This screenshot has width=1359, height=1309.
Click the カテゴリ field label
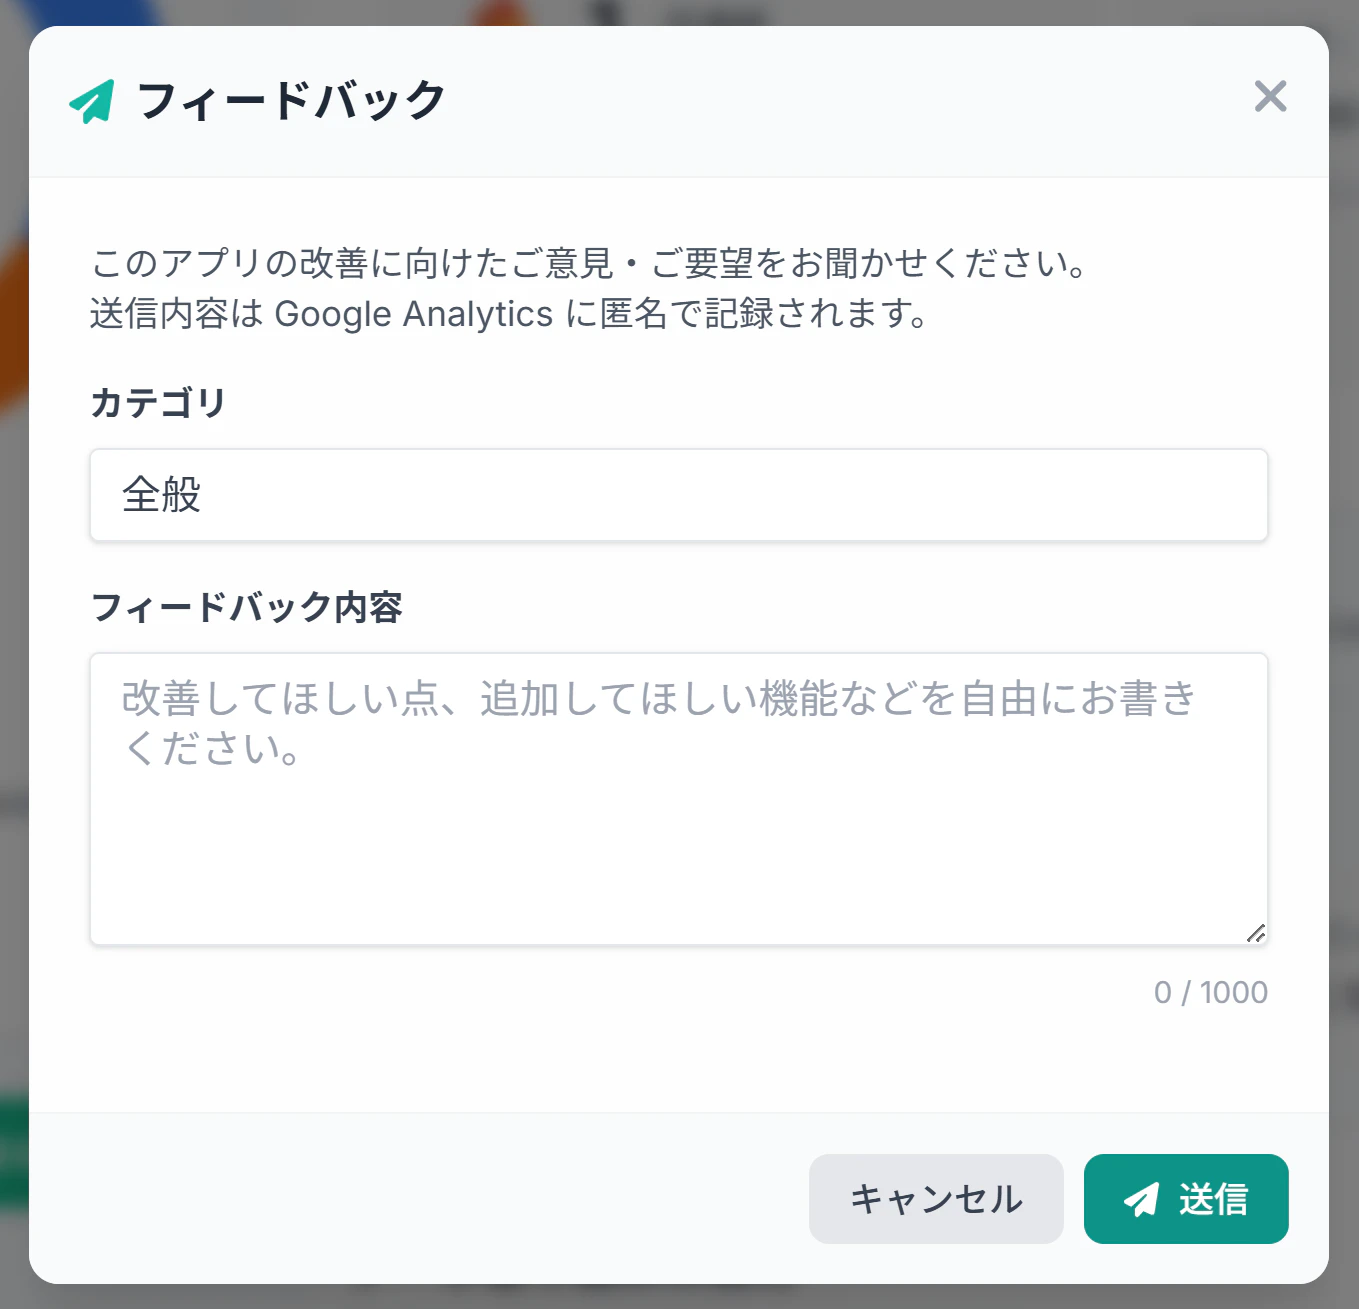point(157,403)
